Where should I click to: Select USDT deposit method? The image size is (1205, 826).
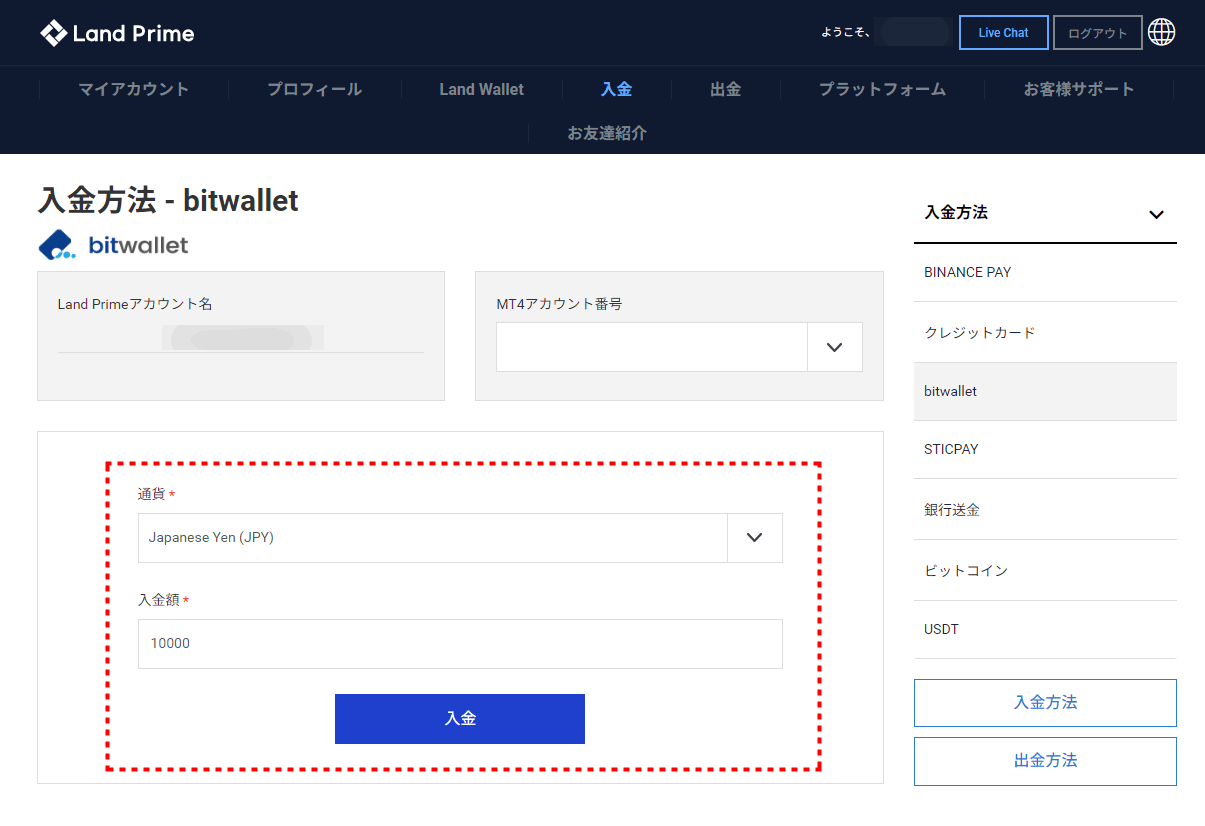(x=1045, y=629)
